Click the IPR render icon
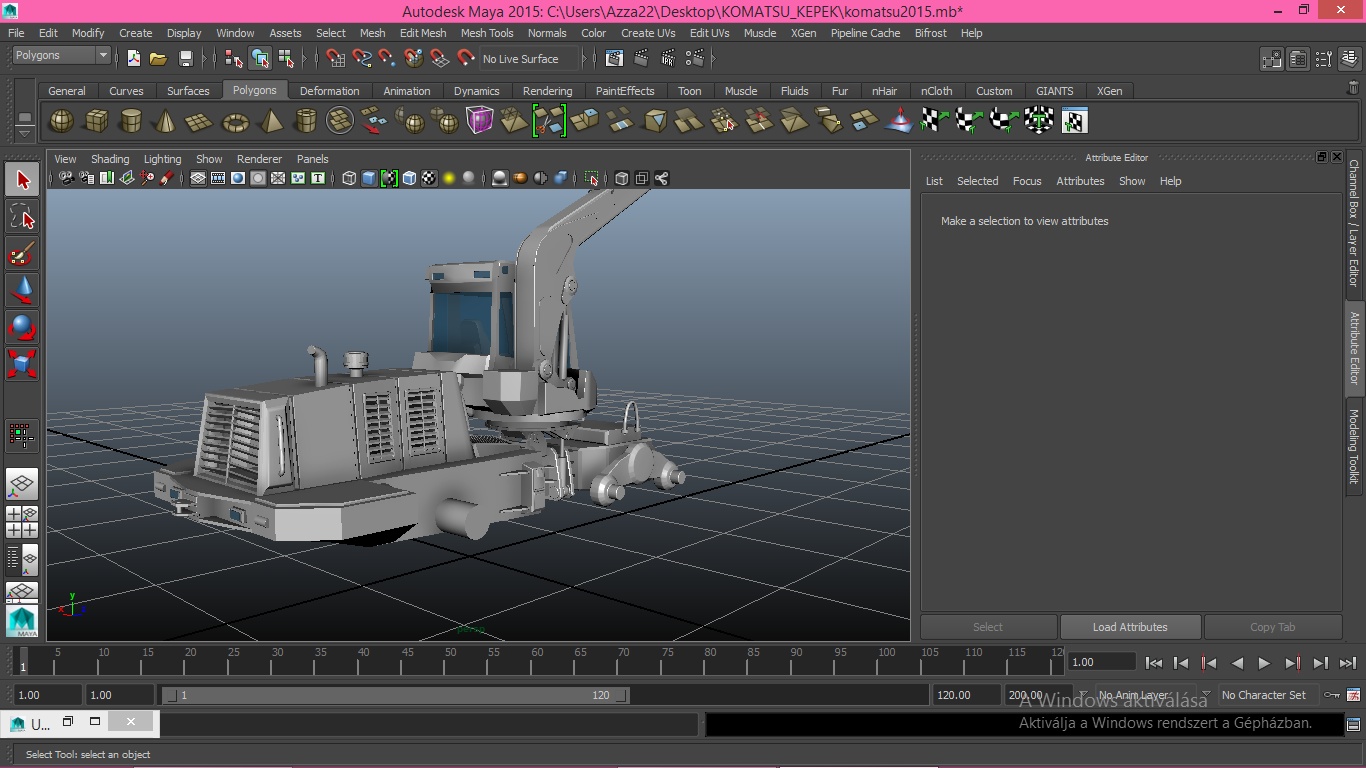Viewport: 1366px width, 768px height. click(x=667, y=58)
